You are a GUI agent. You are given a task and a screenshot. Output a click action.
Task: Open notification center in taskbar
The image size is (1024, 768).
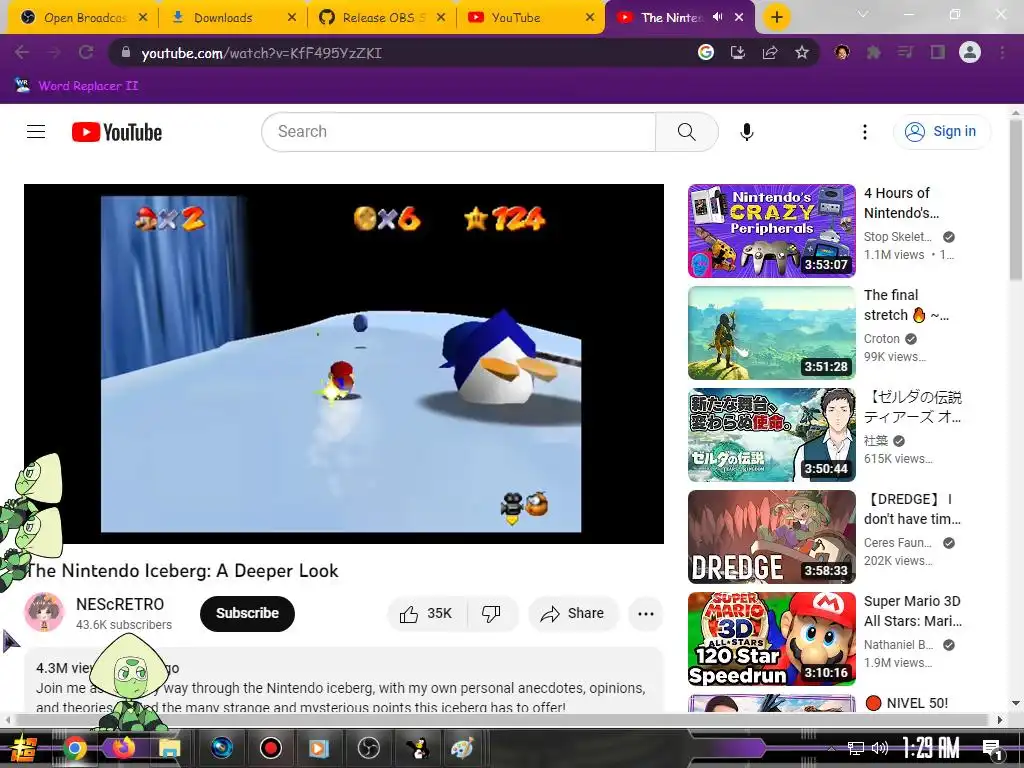[992, 749]
